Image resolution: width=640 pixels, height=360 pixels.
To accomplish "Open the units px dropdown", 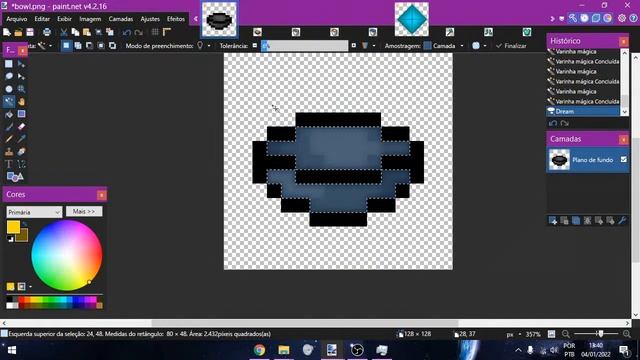I will coord(520,334).
